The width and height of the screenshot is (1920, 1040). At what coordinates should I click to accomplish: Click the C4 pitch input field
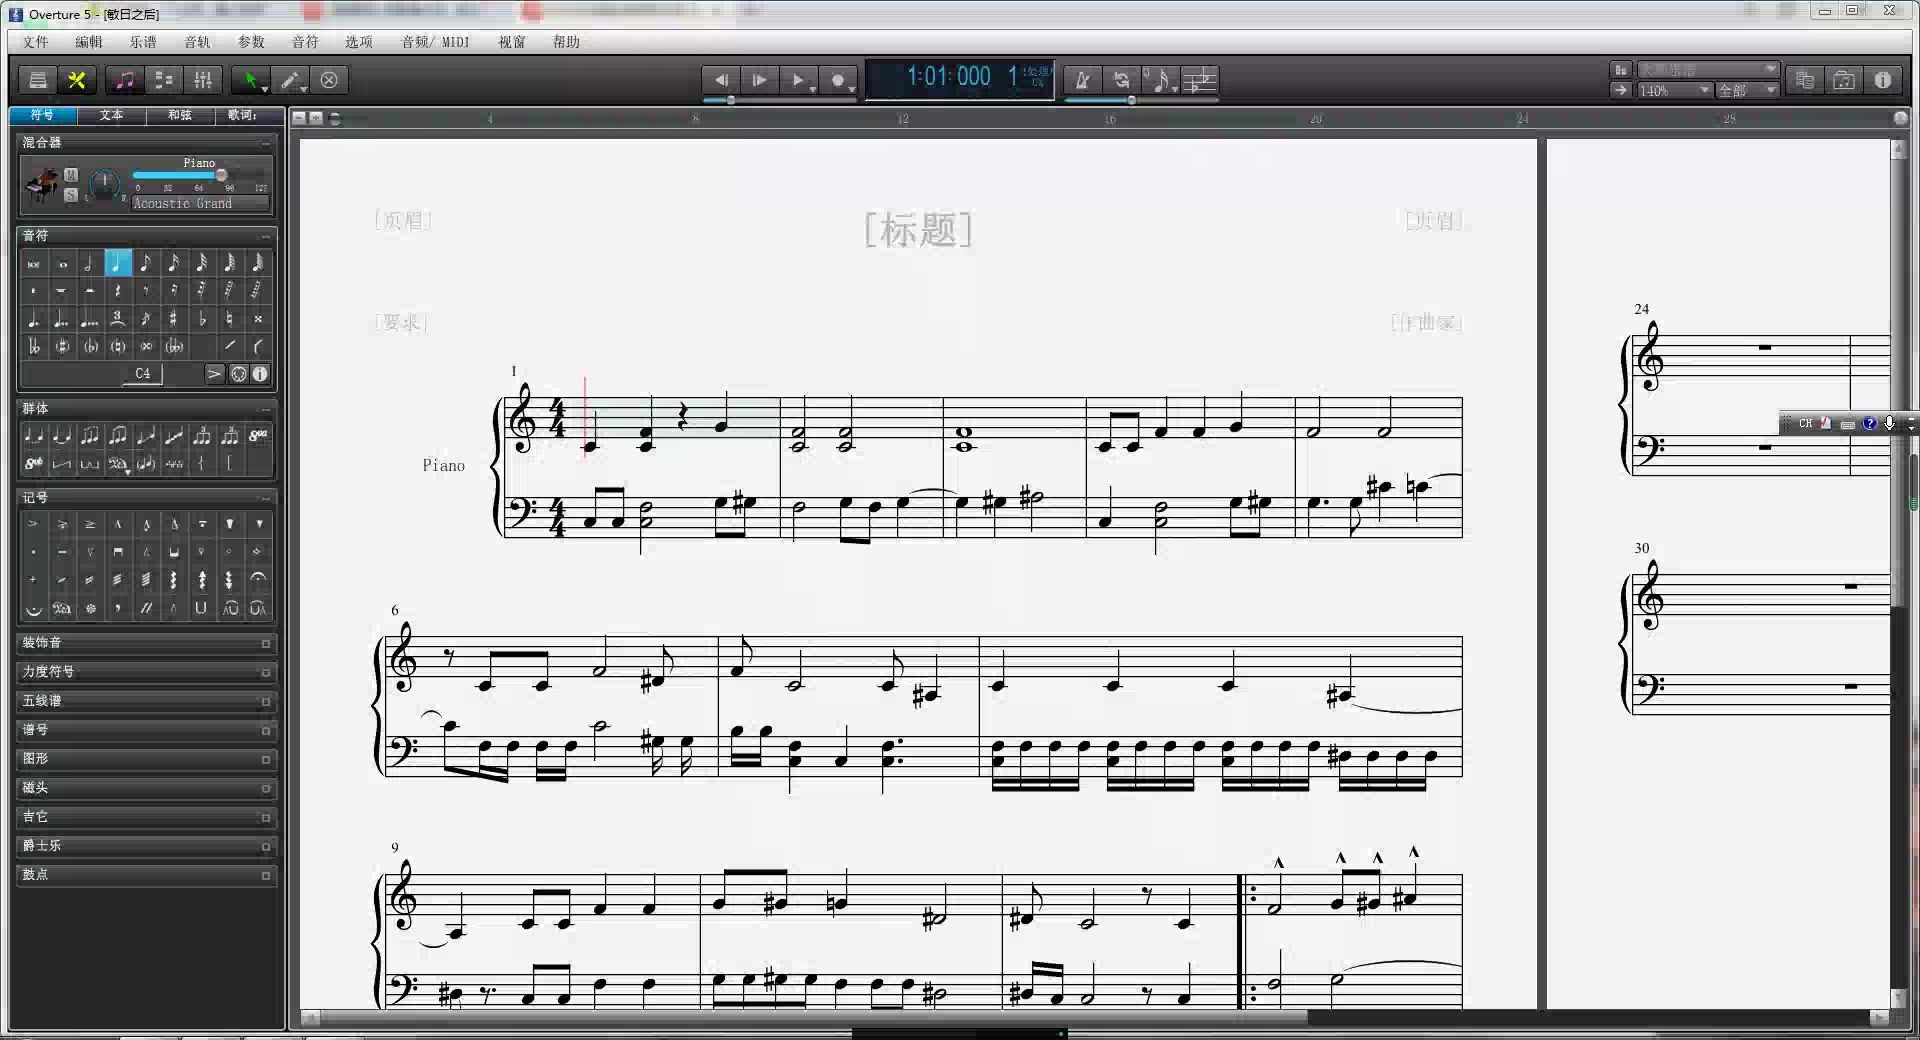coord(143,374)
